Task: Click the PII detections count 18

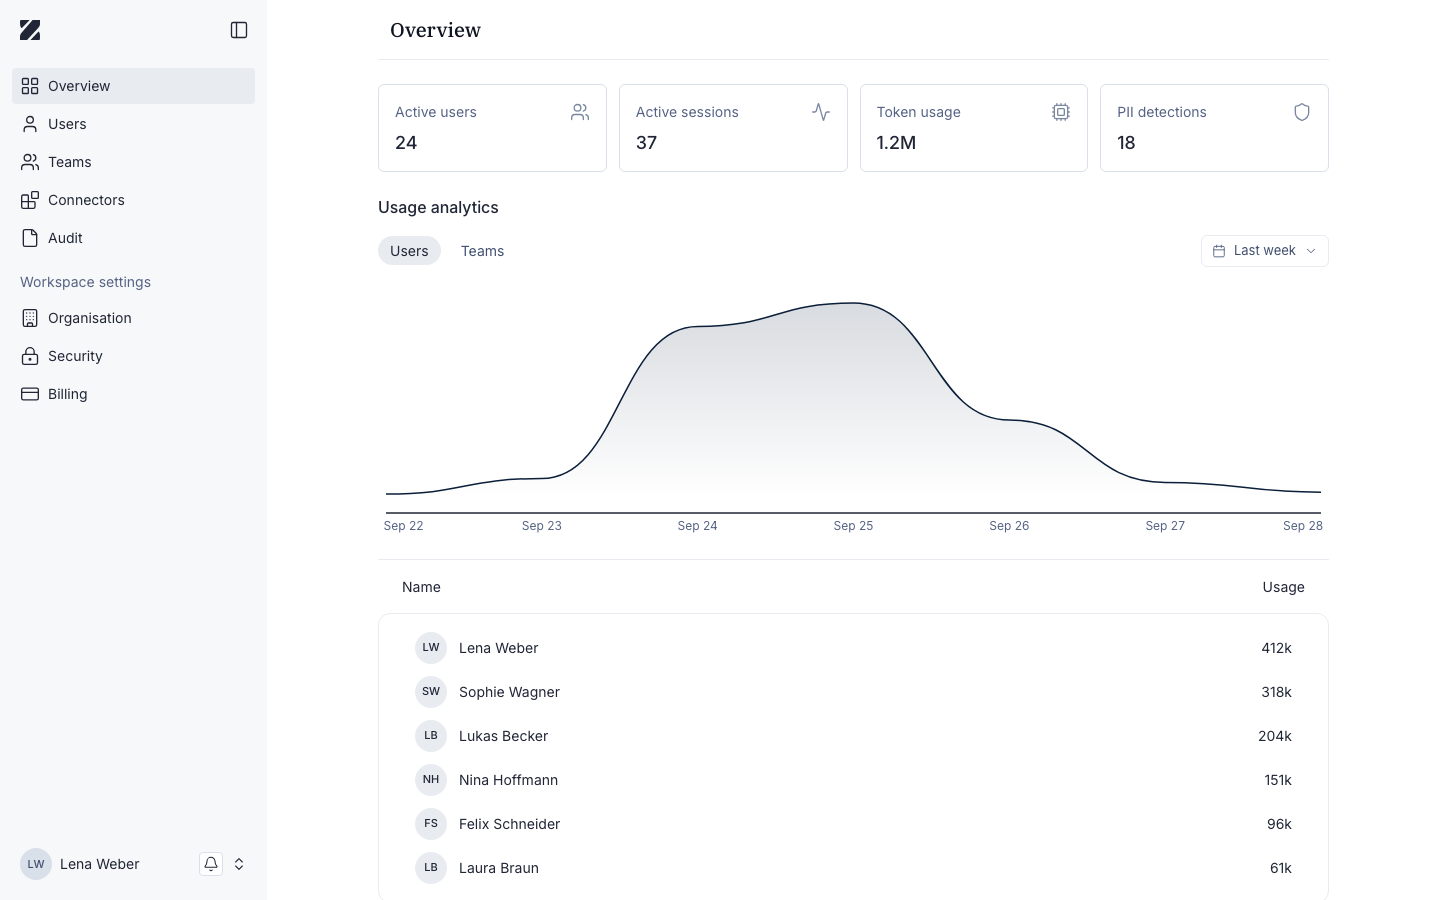Action: pos(1126,143)
